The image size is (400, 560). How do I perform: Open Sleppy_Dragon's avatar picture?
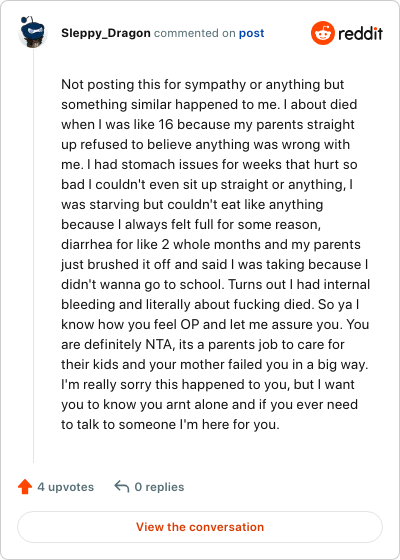[33, 31]
